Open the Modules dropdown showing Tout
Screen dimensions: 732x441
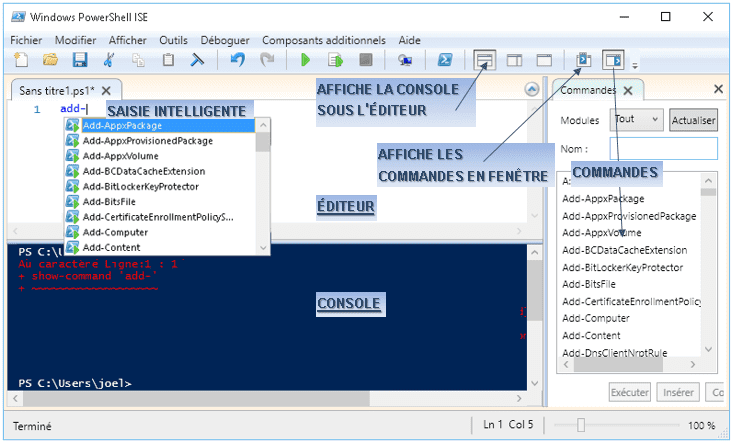pyautogui.click(x=636, y=120)
